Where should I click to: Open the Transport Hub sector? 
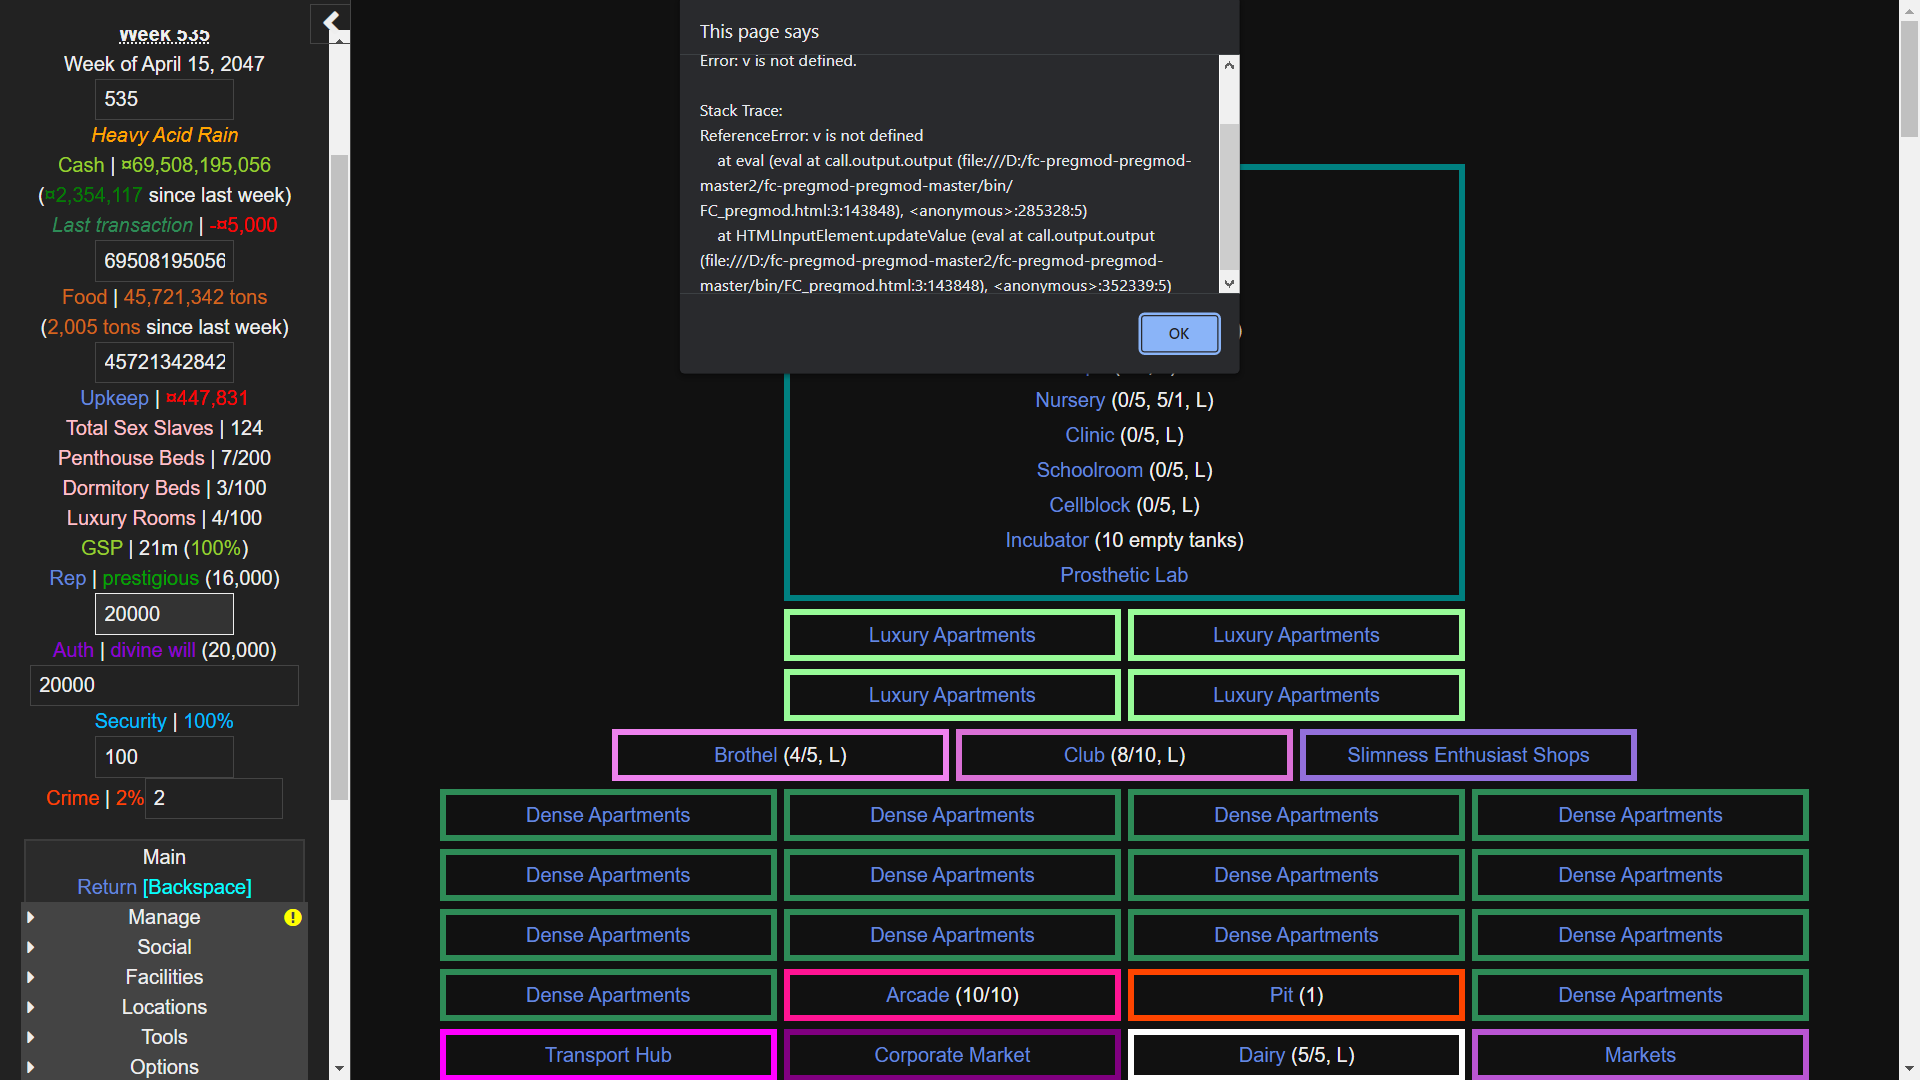607,1055
